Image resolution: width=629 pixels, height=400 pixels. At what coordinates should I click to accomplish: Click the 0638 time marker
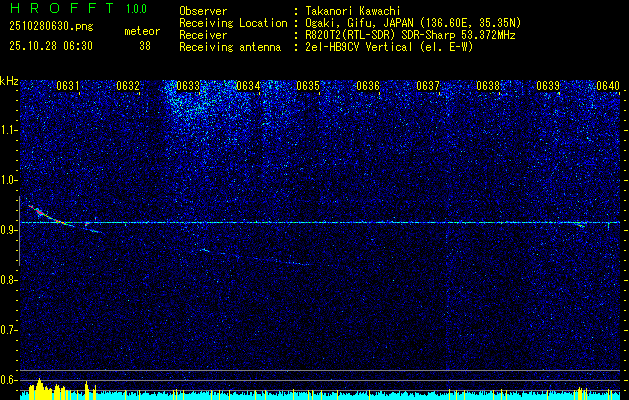tap(488, 85)
